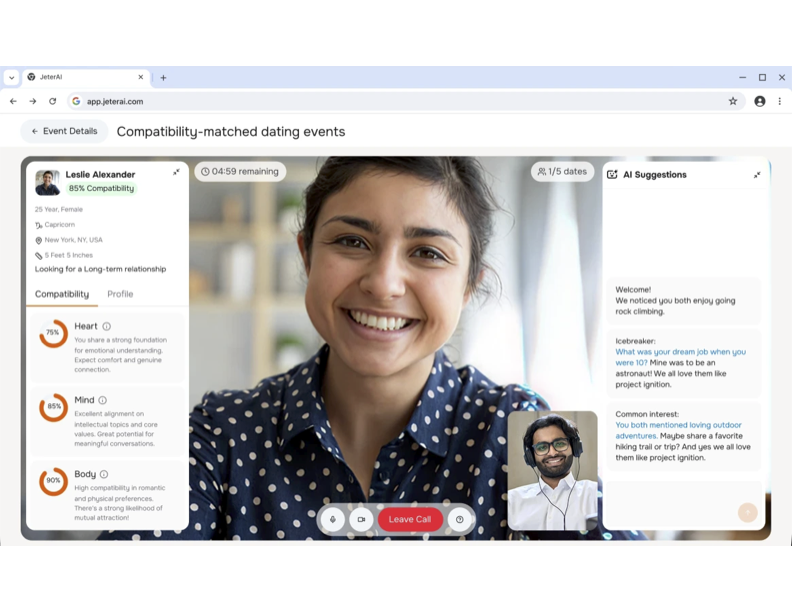Open the browser profile account icon
Screen dimensions: 792x612
[x=760, y=101]
